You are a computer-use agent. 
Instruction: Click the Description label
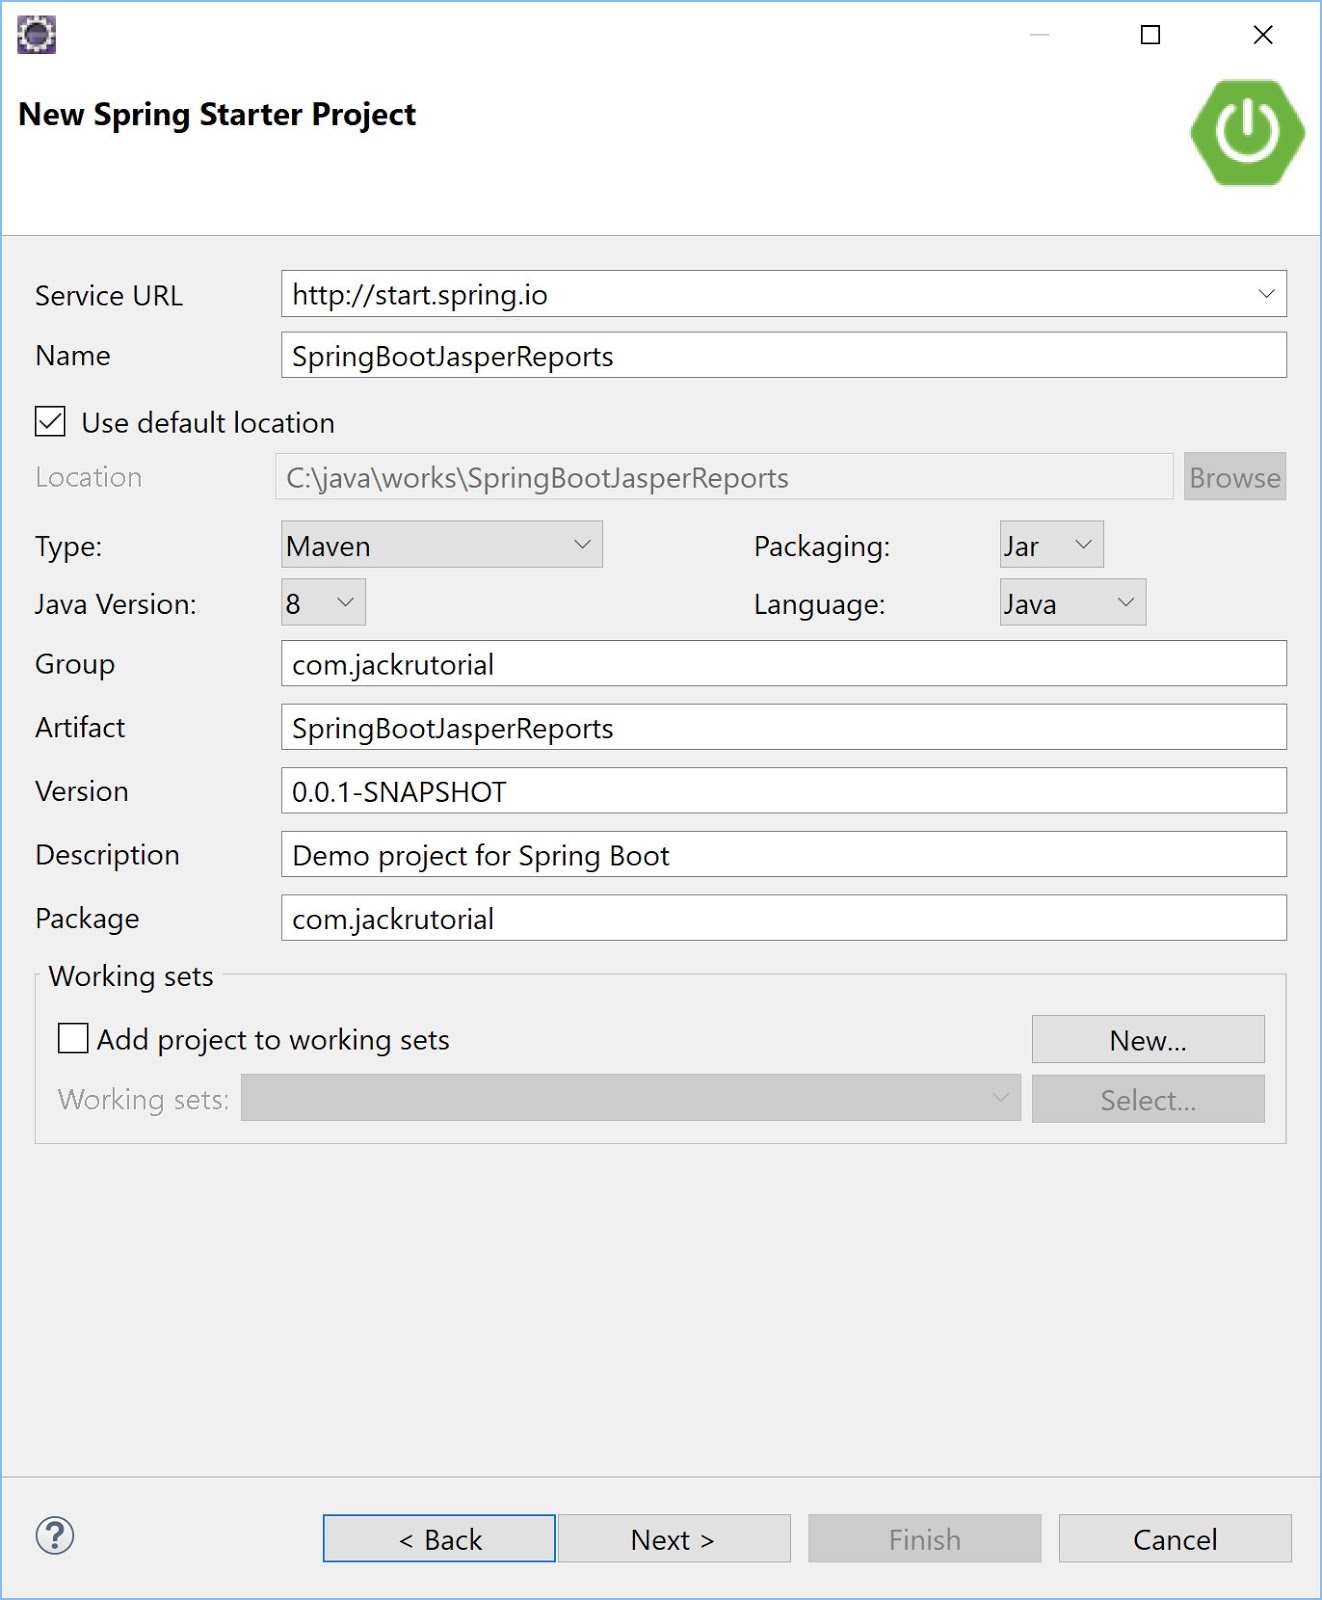(x=108, y=855)
